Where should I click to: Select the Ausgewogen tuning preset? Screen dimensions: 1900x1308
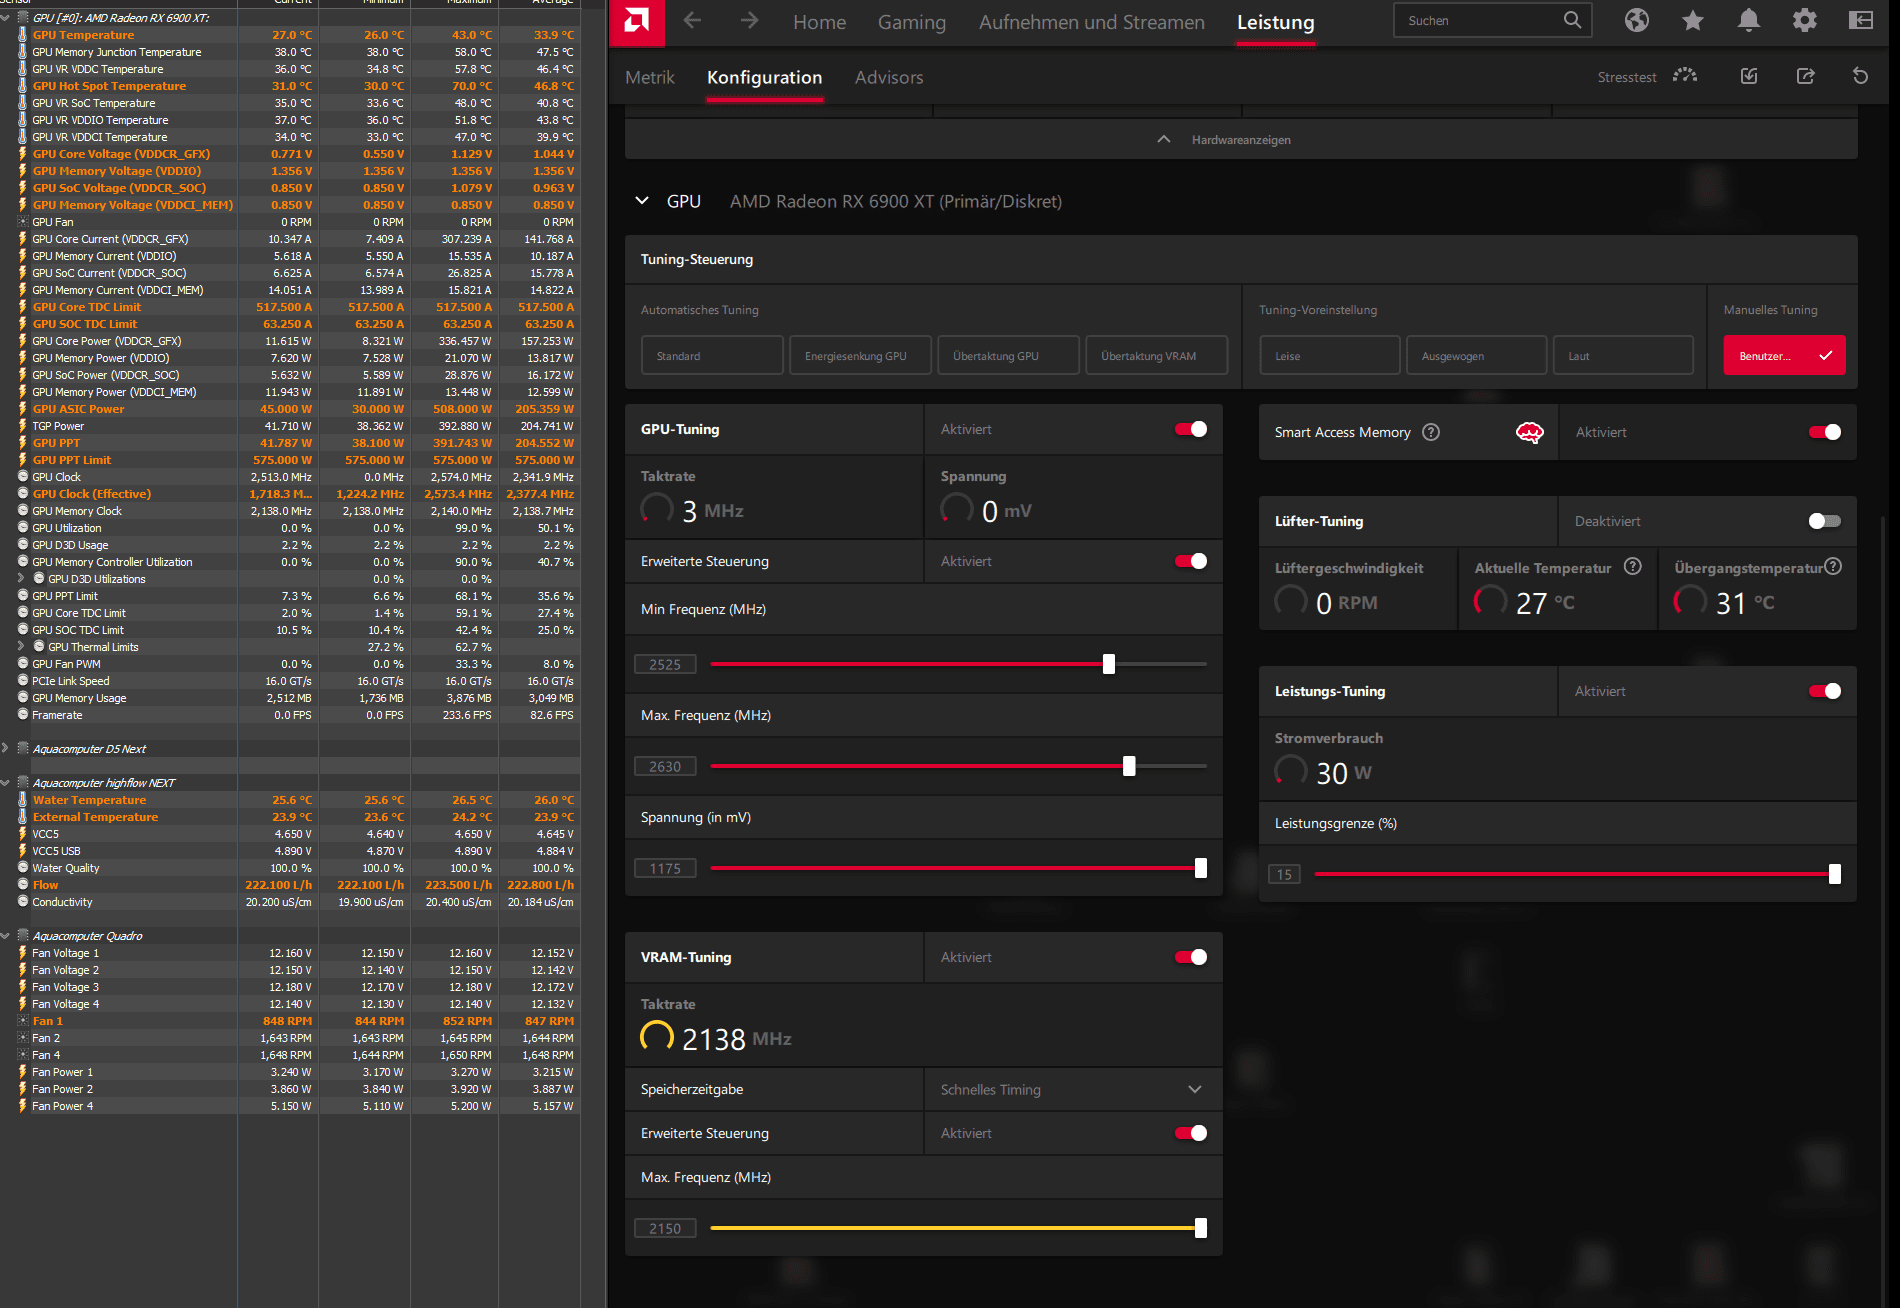coord(1476,356)
